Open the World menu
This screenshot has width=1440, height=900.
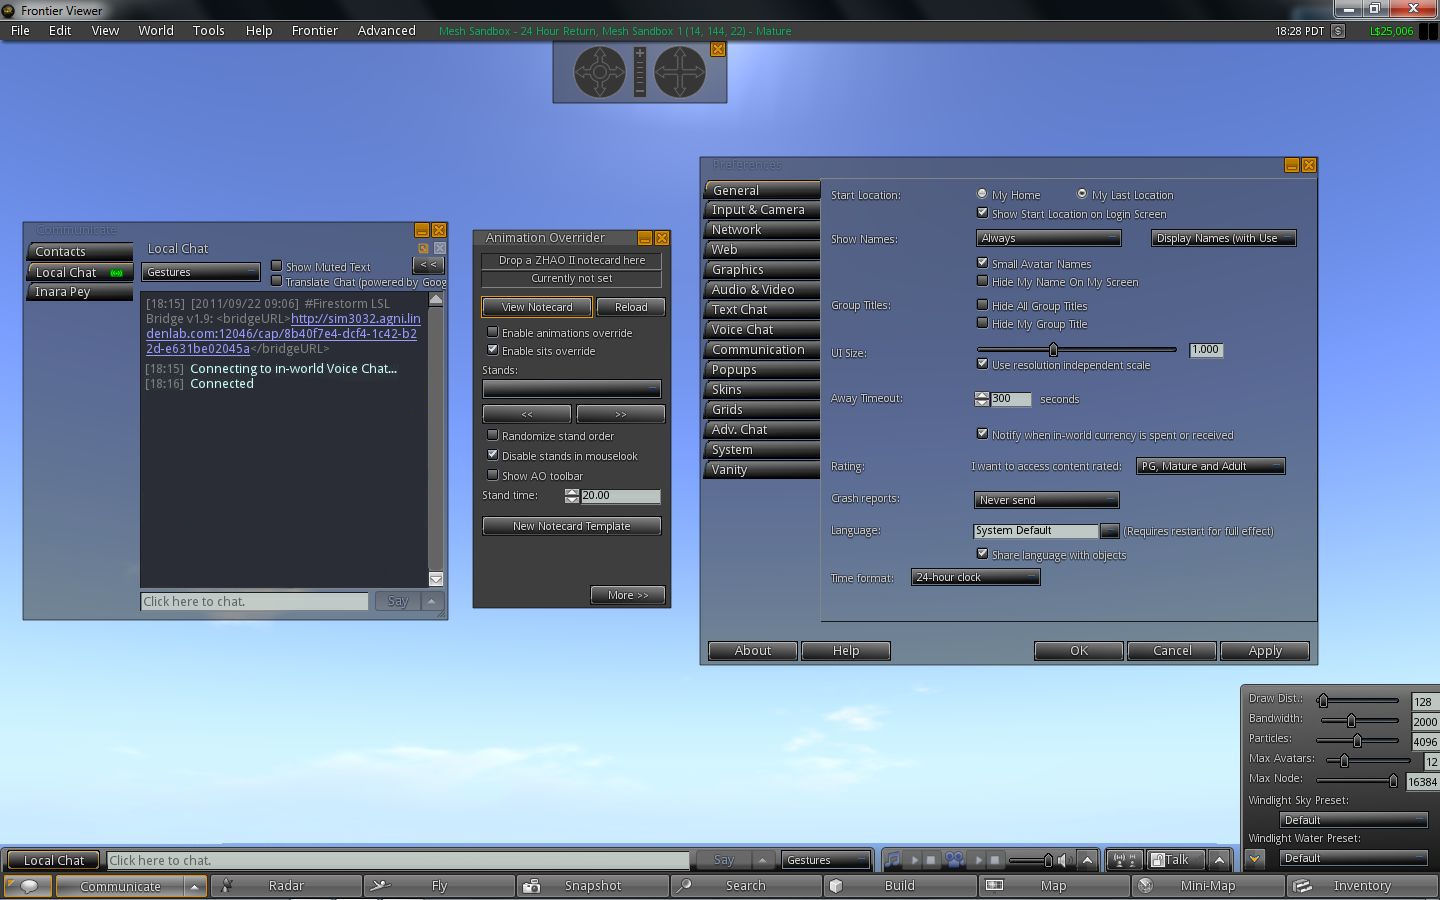tap(156, 31)
